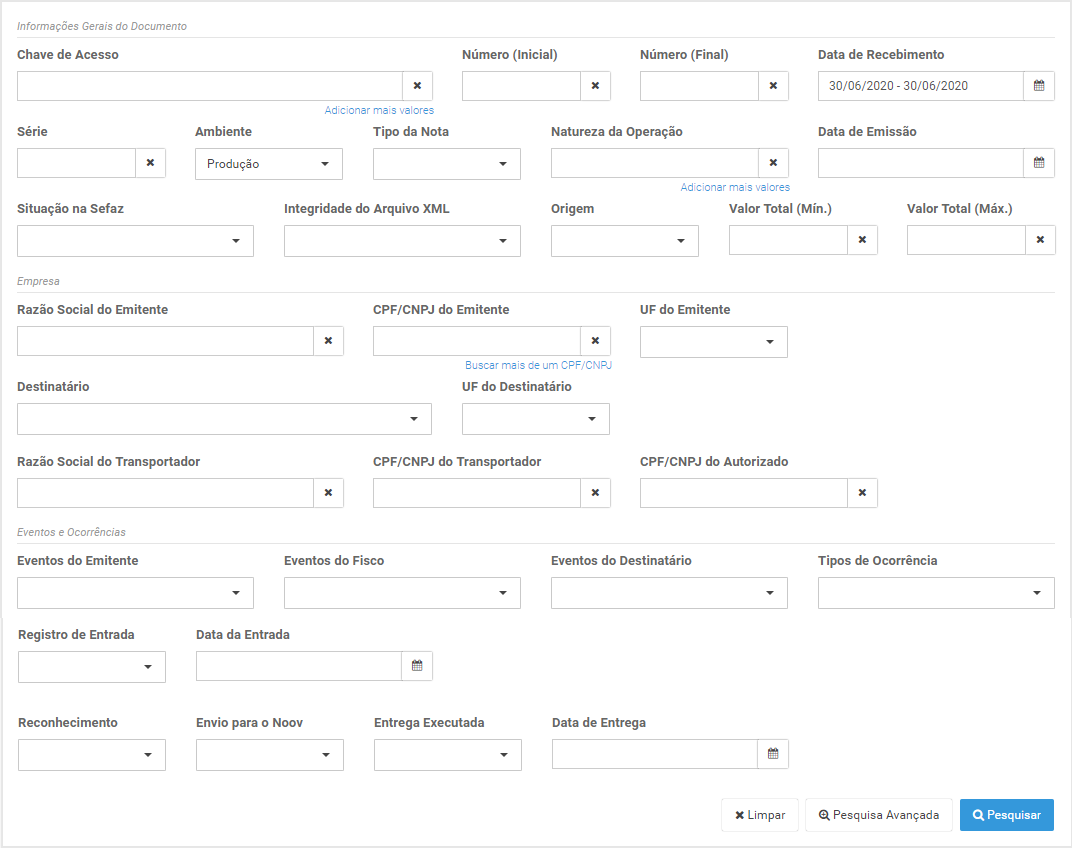The height and width of the screenshot is (848, 1072).
Task: Click Adicionar mais valores under Natureza da Operação
Action: click(735, 187)
